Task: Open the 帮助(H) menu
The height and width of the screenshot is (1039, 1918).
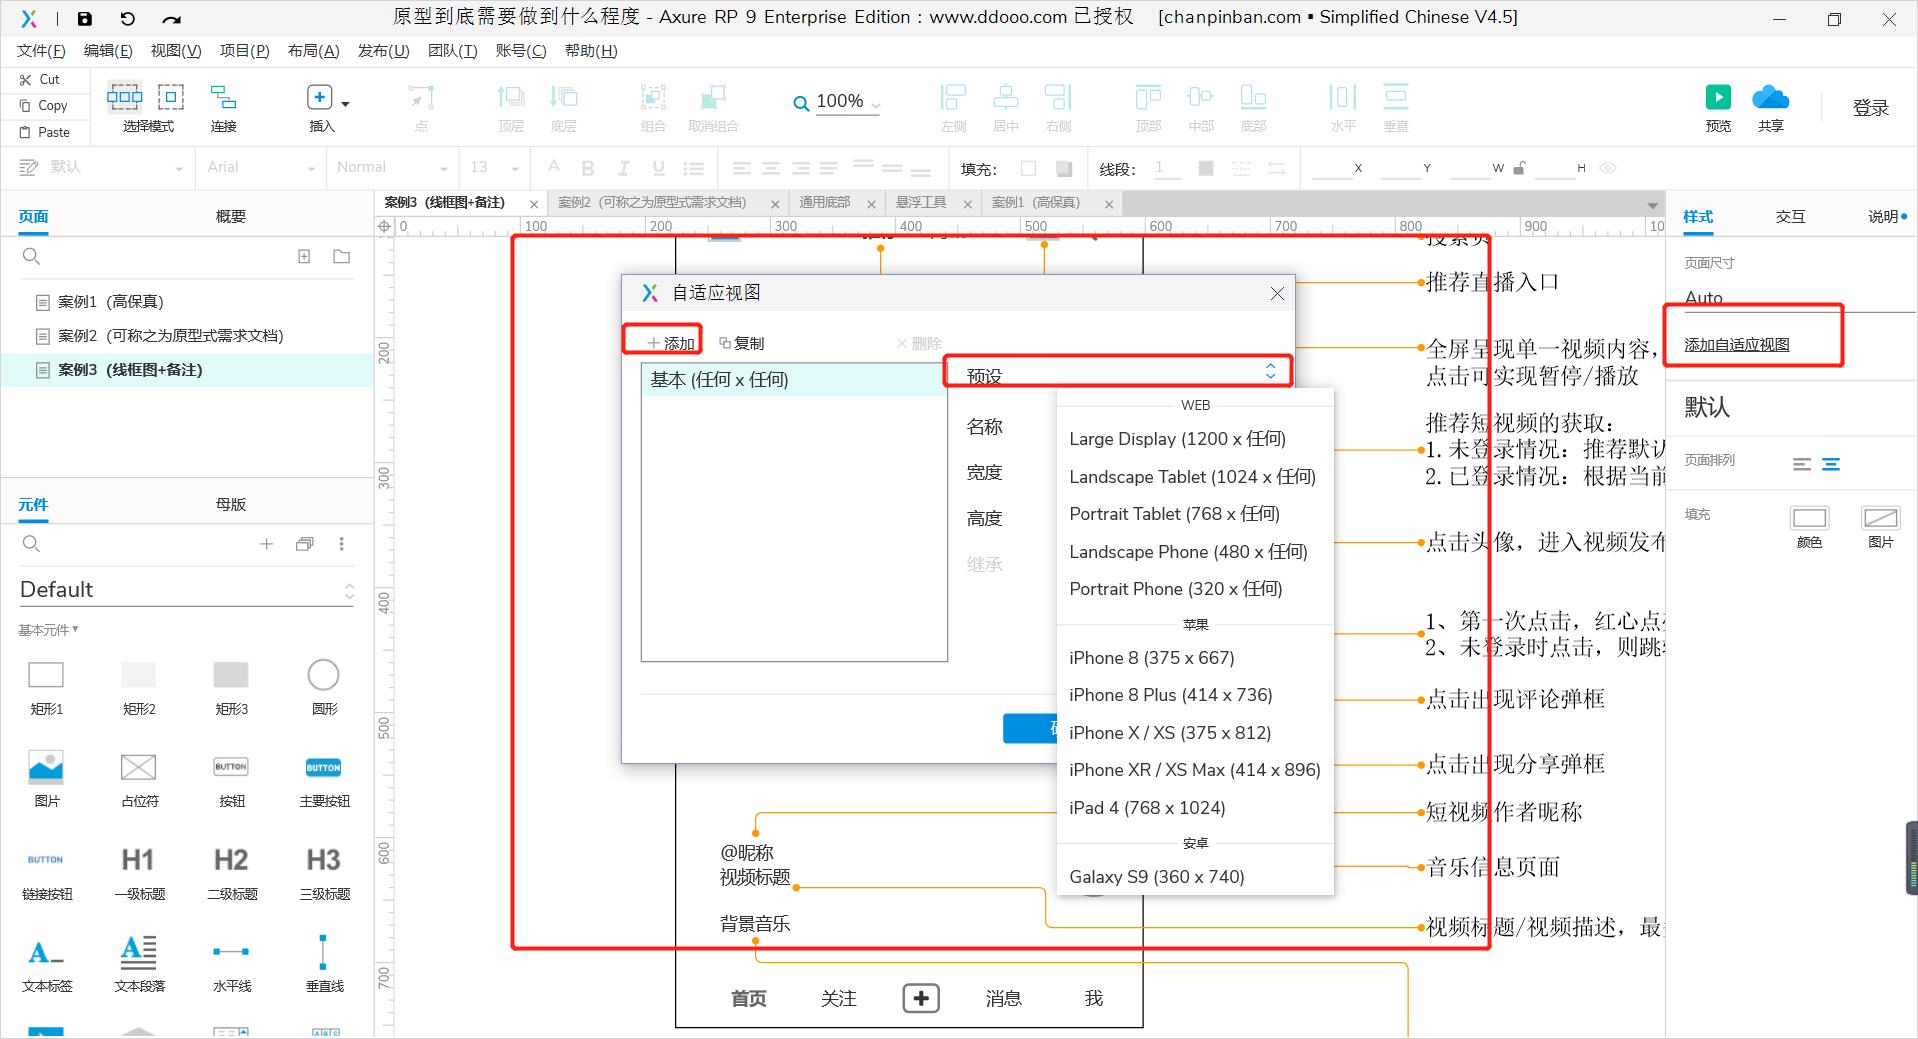Action: tap(591, 51)
